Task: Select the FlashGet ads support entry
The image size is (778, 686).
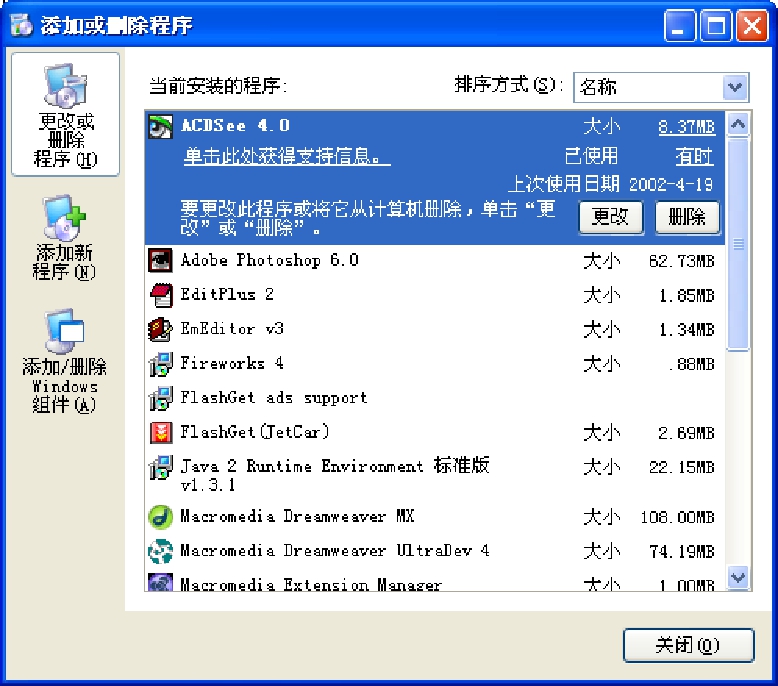Action: click(x=435, y=398)
